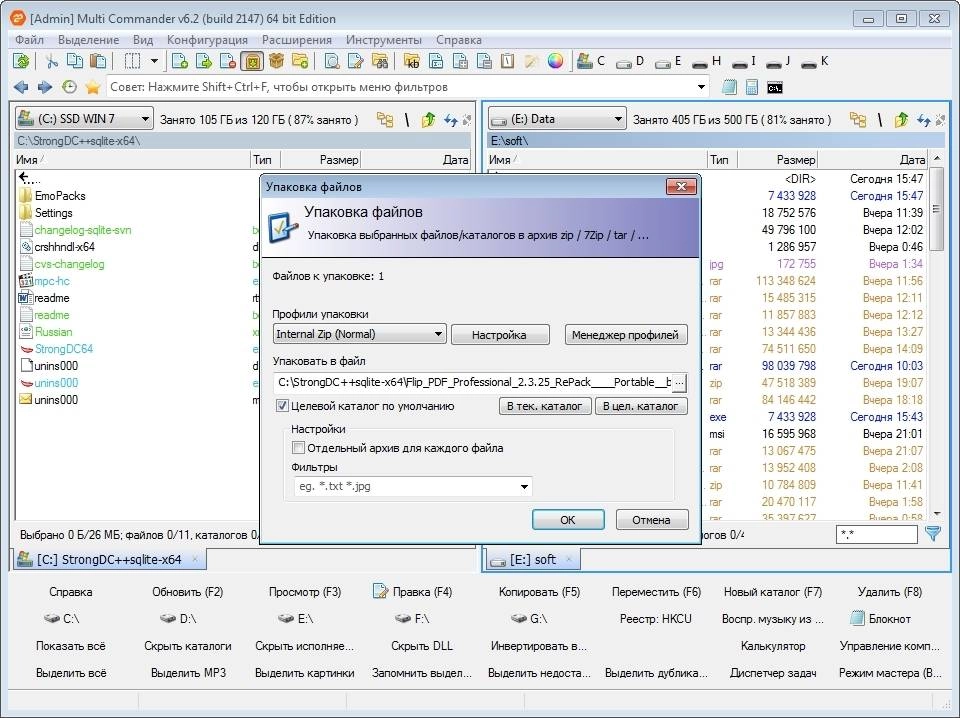Click the Paste clipboard icon

[x=98, y=61]
